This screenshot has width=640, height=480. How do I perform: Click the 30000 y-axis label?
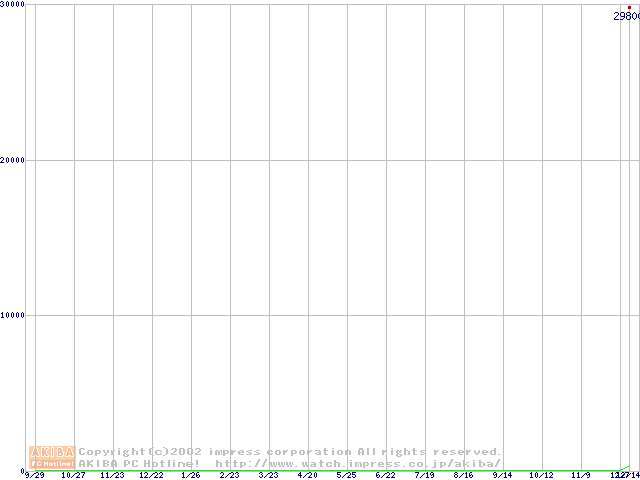[x=13, y=5]
